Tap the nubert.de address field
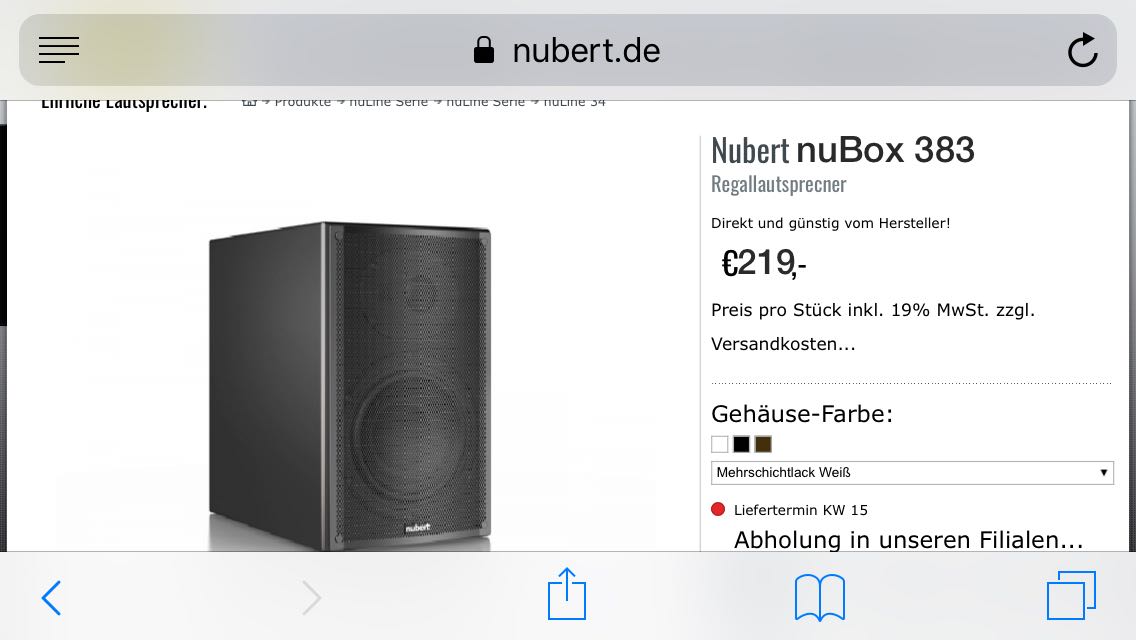The image size is (1136, 640). tap(585, 50)
